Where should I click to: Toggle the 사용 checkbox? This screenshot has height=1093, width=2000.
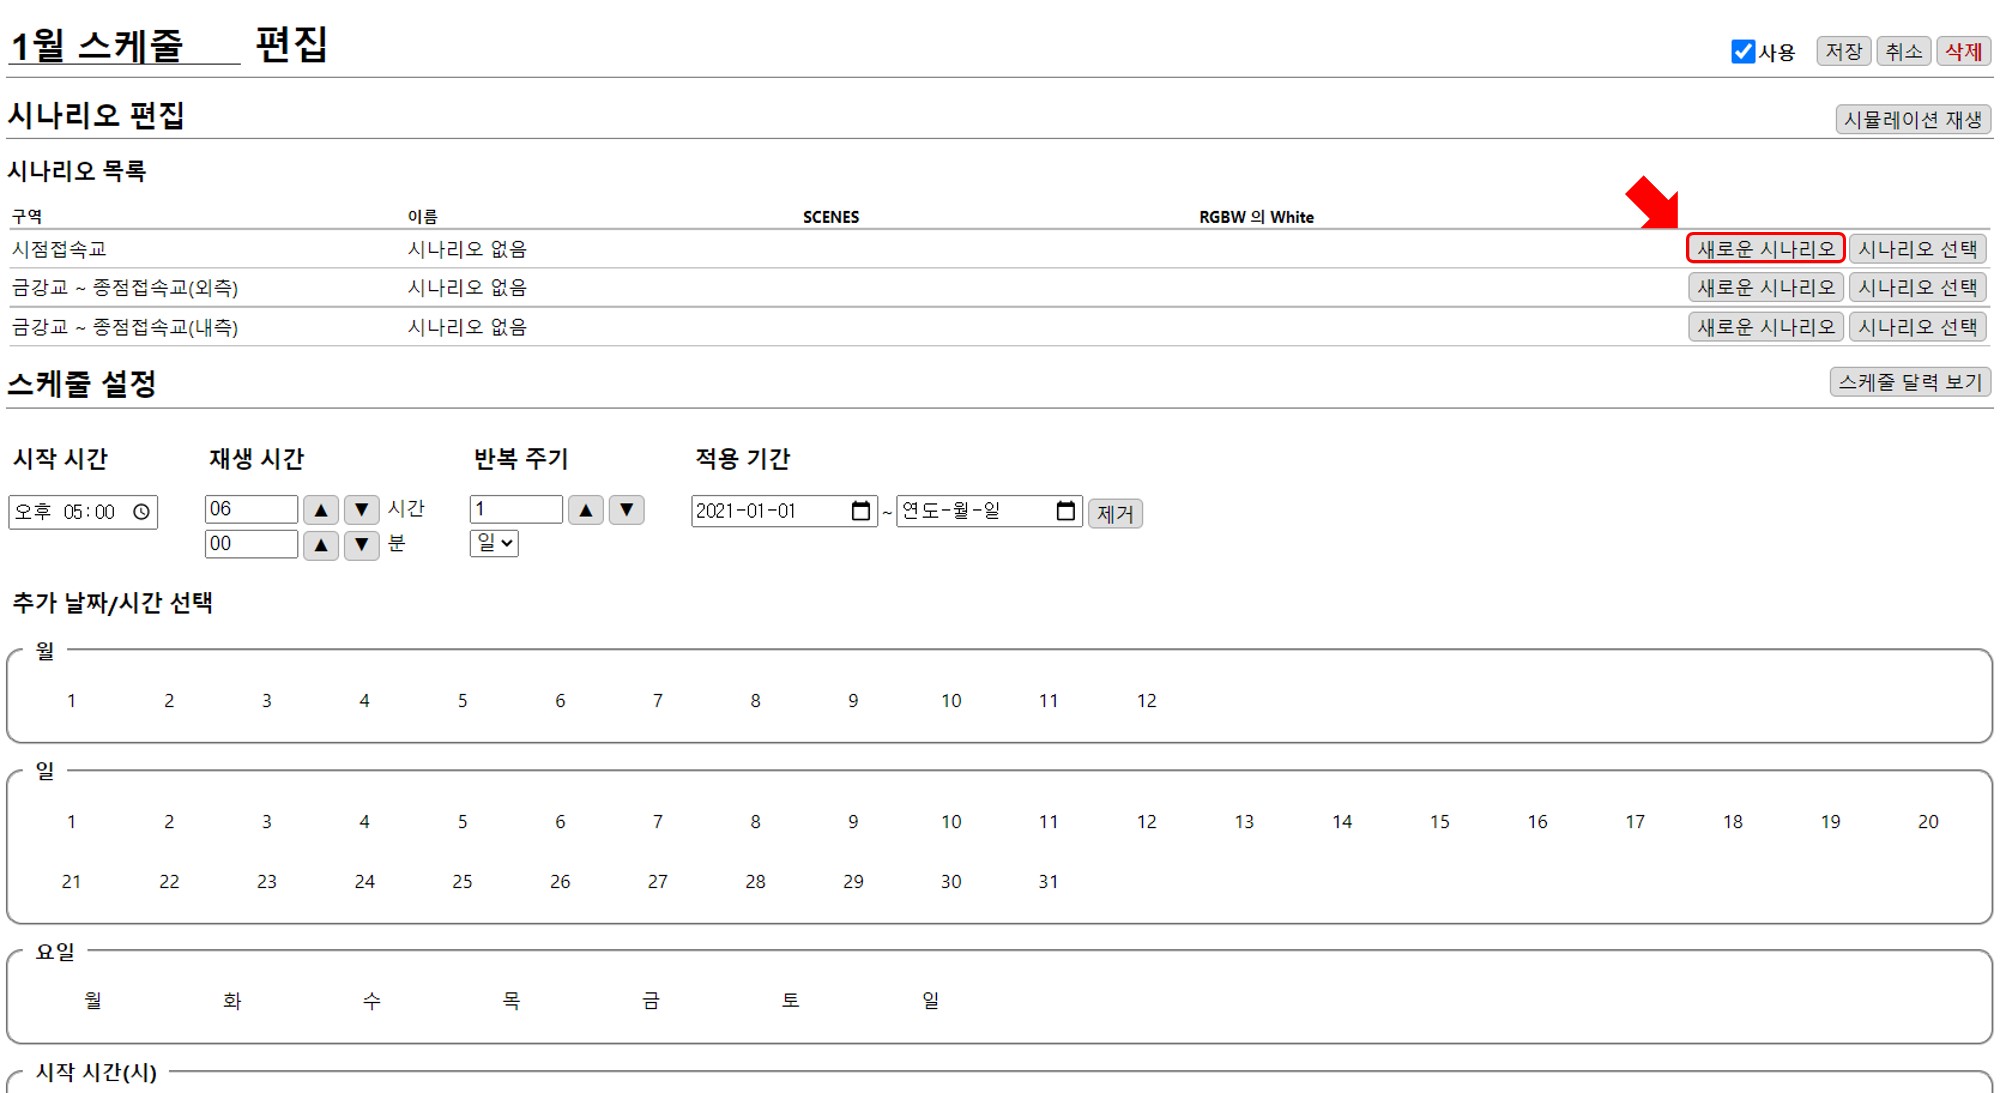[x=1743, y=51]
